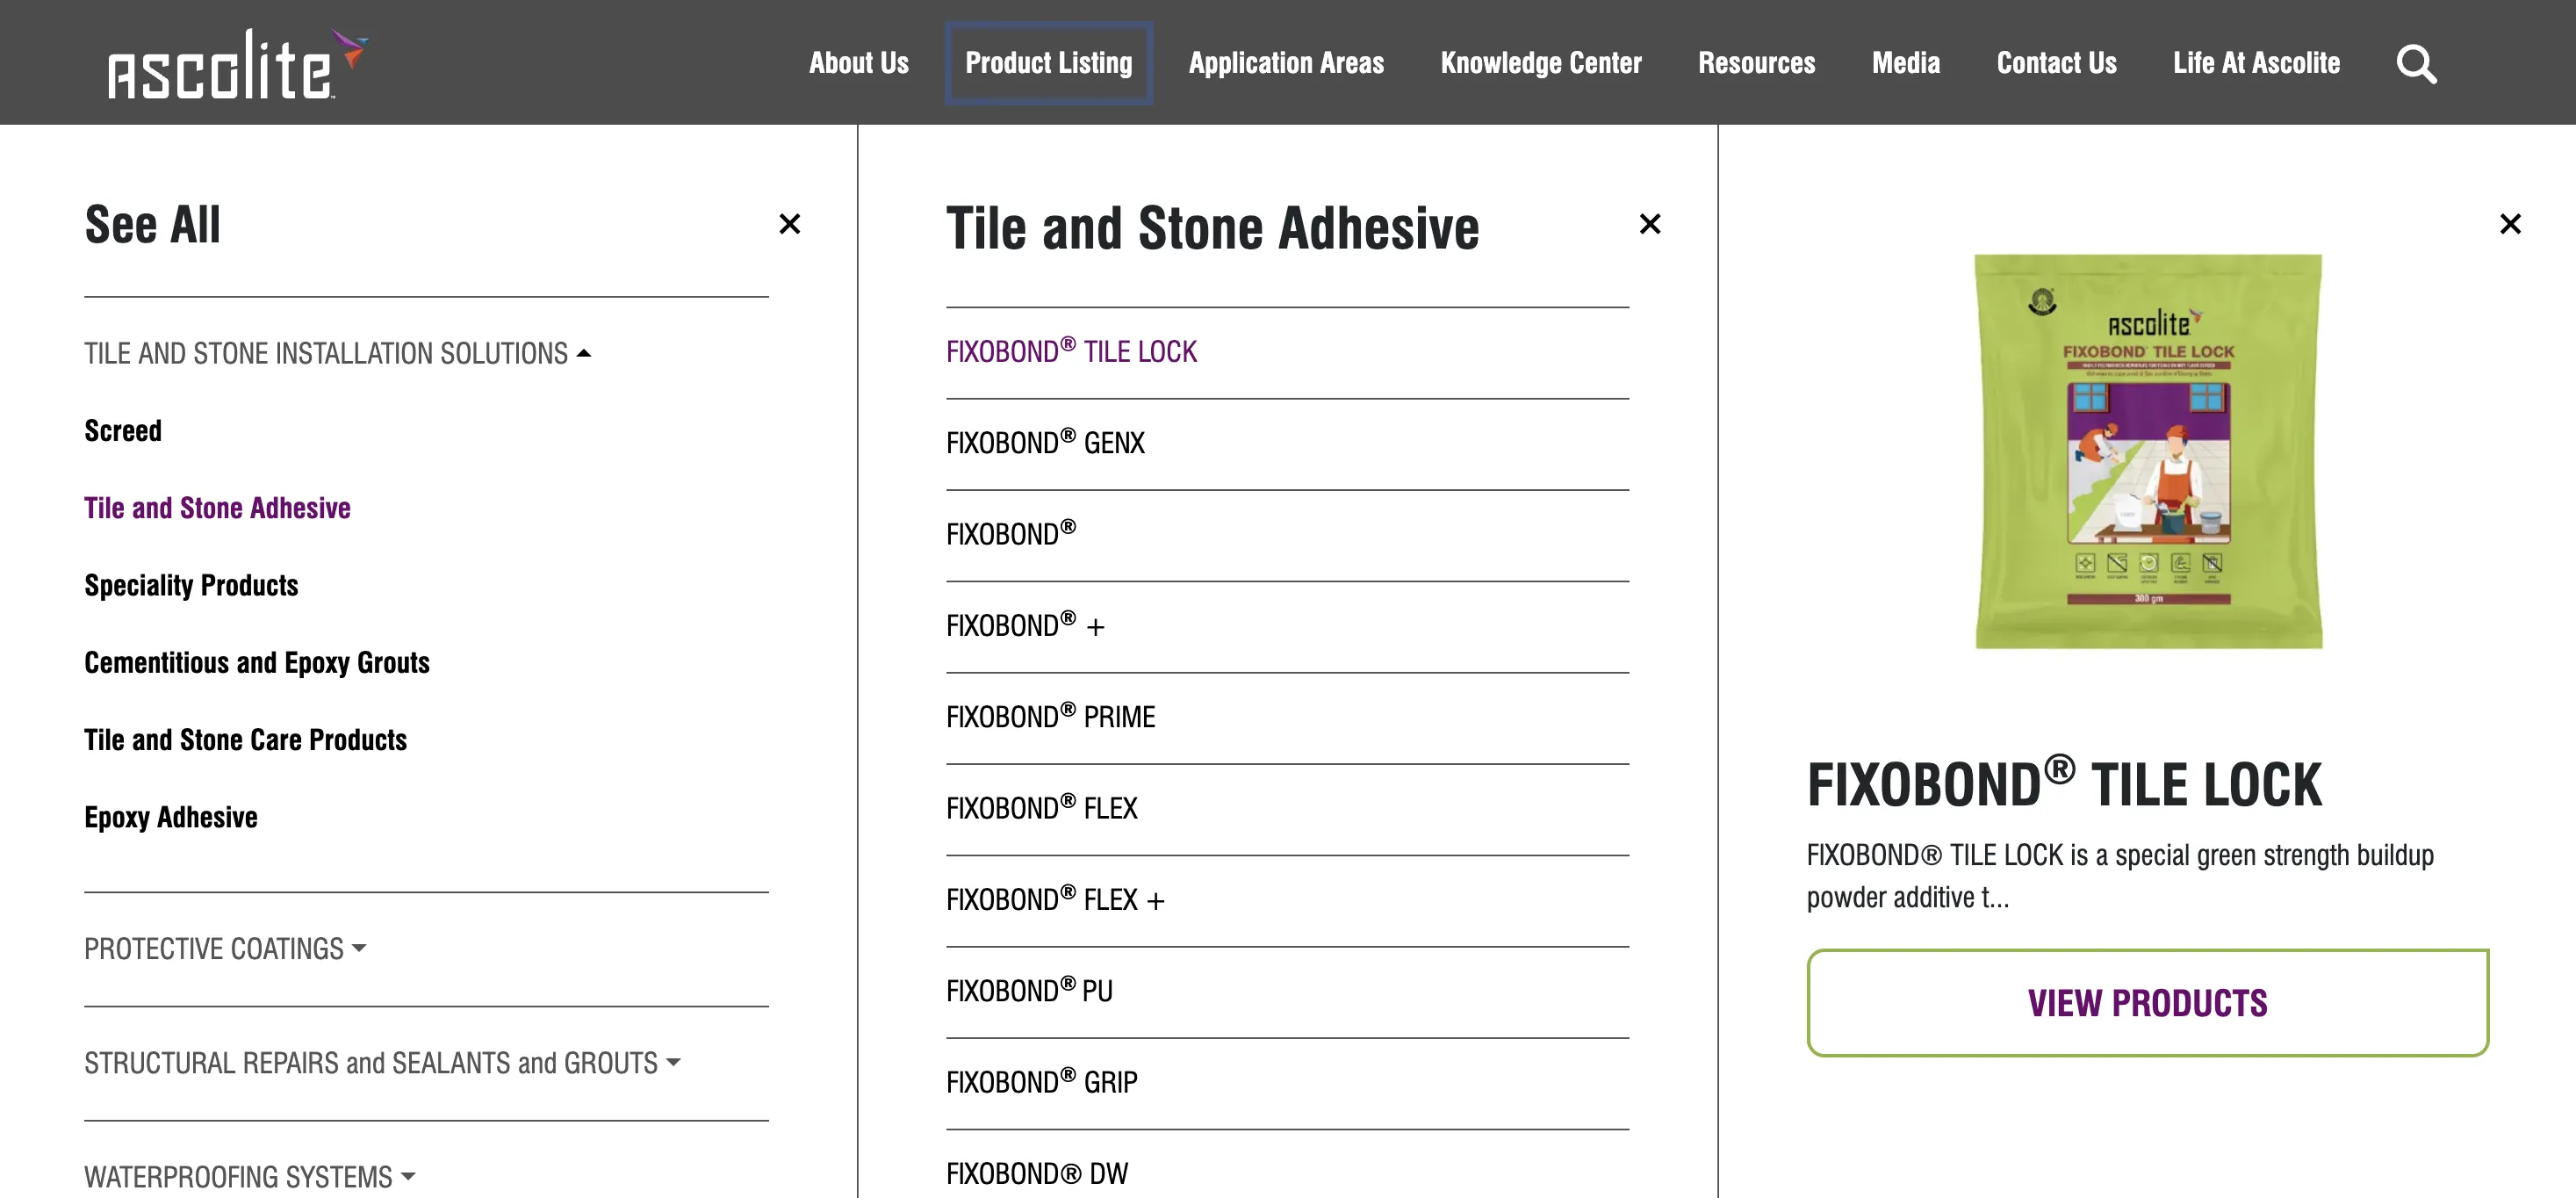Image resolution: width=2576 pixels, height=1198 pixels.
Task: Open the search magnifier icon
Action: click(2416, 63)
